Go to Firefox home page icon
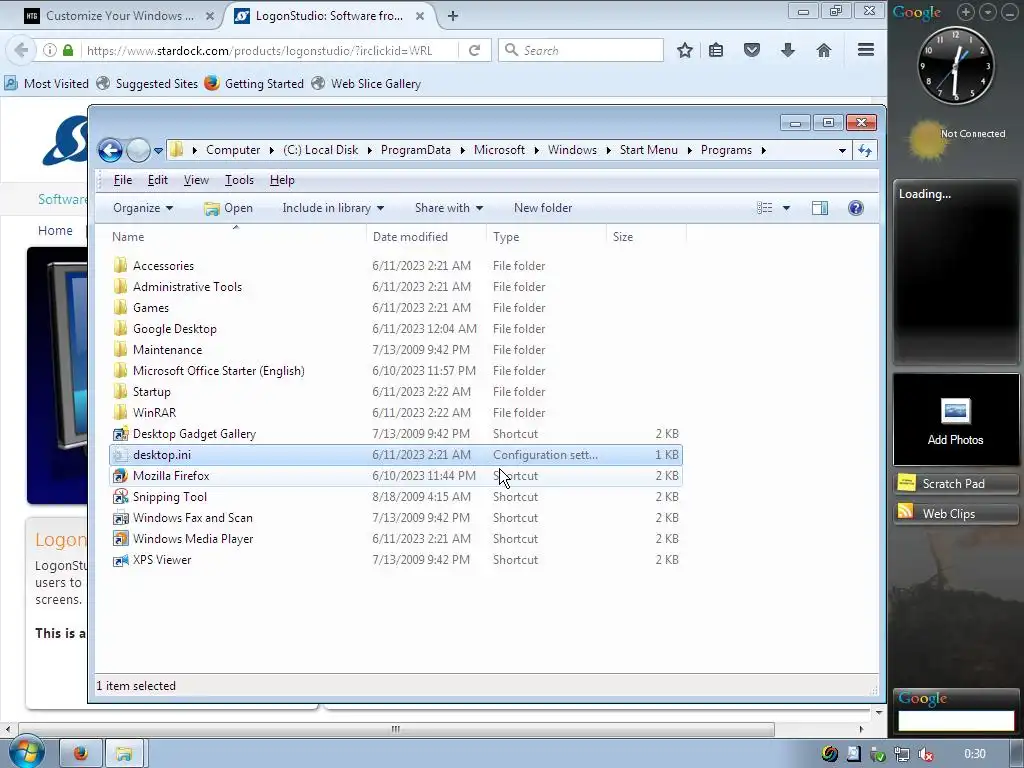 point(824,50)
